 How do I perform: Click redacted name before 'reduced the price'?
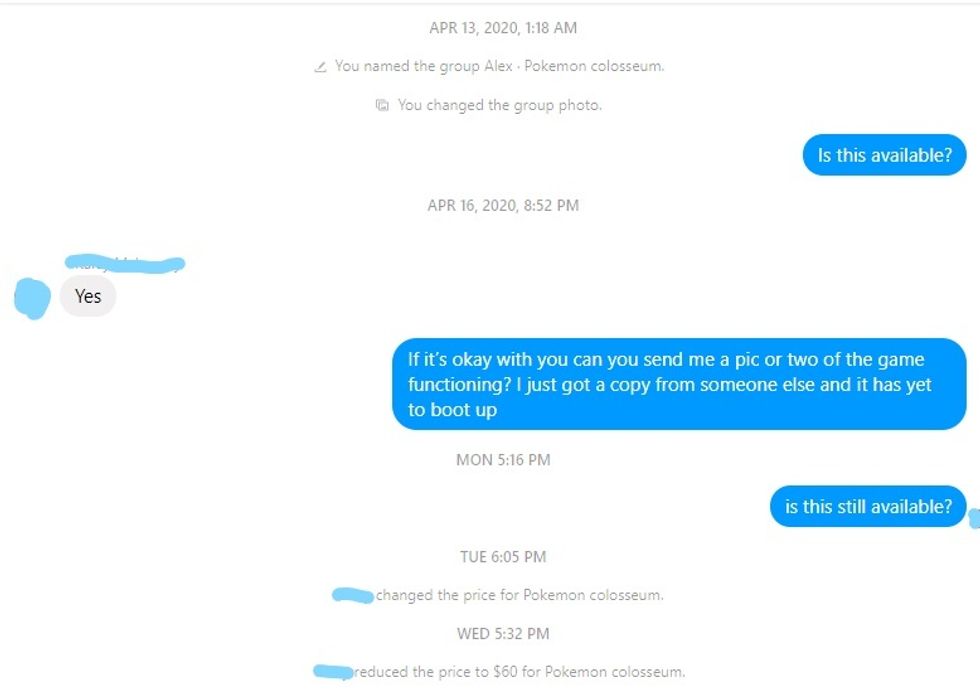point(333,672)
